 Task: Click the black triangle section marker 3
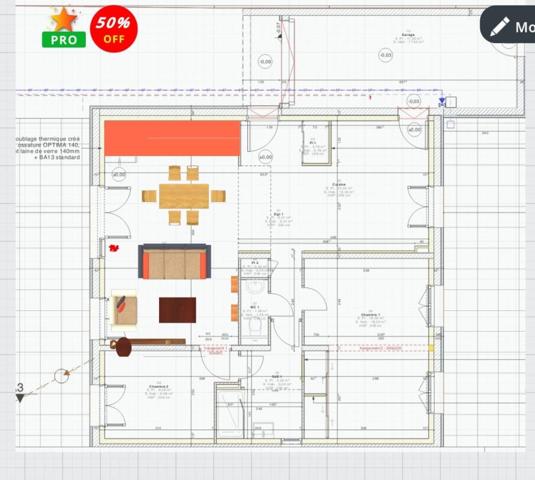point(20,397)
